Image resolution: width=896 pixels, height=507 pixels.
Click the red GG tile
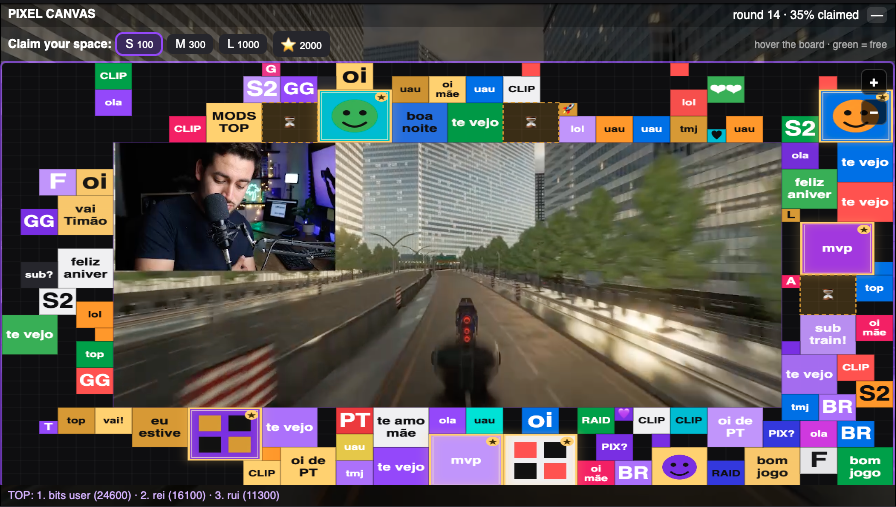tap(94, 381)
